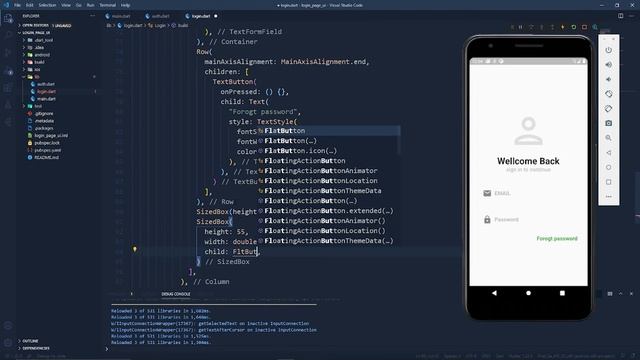This screenshot has width=640, height=360.
Task: Open the Selection menu
Action: [x=47, y=5]
